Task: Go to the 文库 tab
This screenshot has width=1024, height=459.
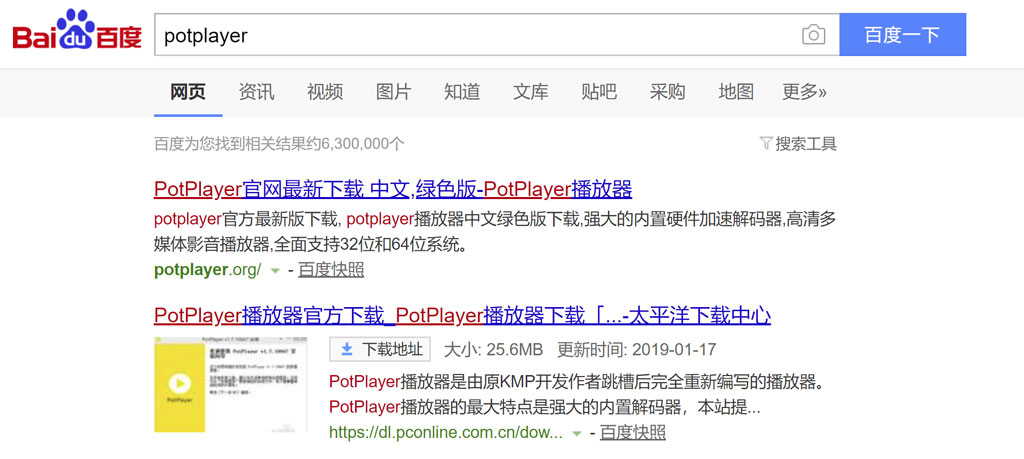Action: 531,92
